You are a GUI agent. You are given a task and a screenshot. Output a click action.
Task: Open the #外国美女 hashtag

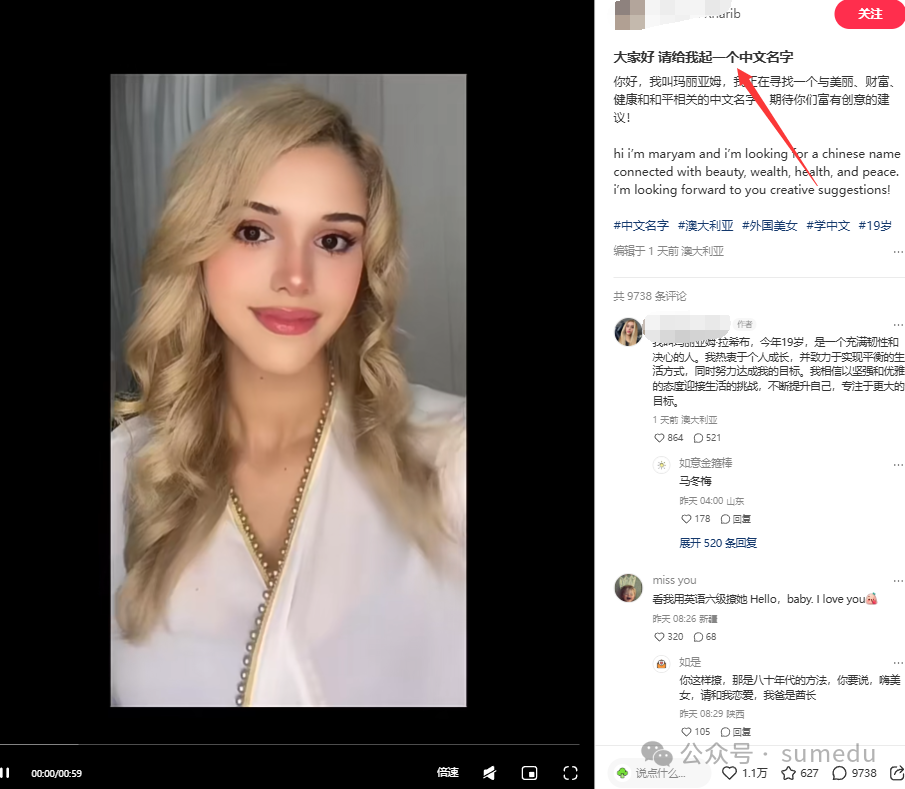click(769, 226)
